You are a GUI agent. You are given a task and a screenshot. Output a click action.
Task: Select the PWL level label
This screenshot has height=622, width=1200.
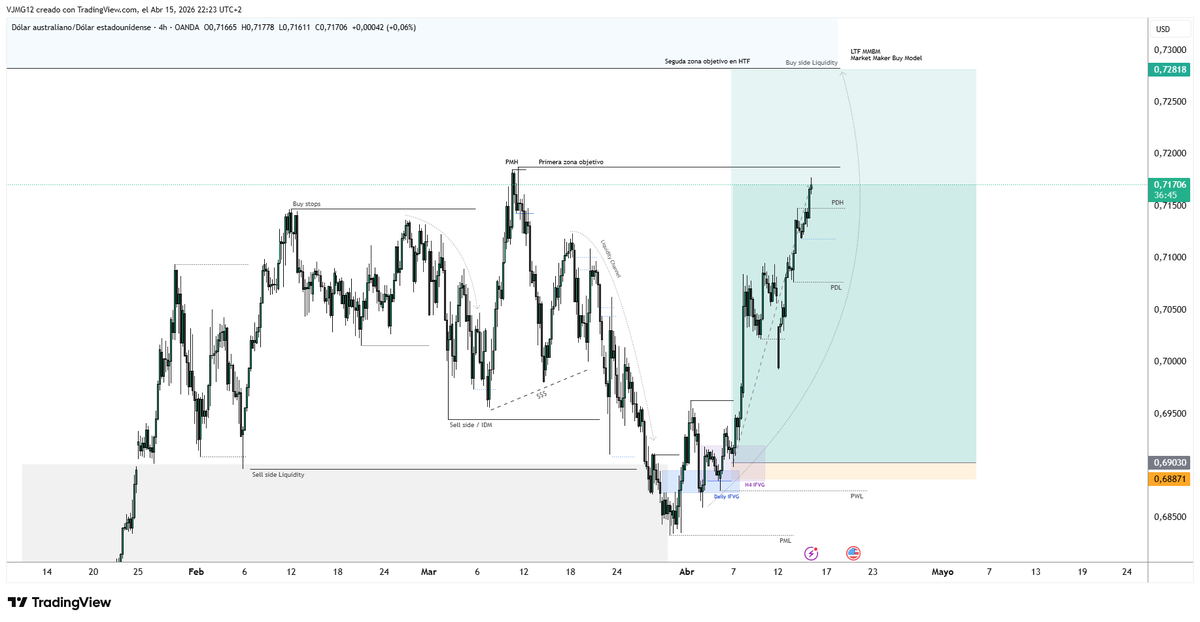point(857,496)
